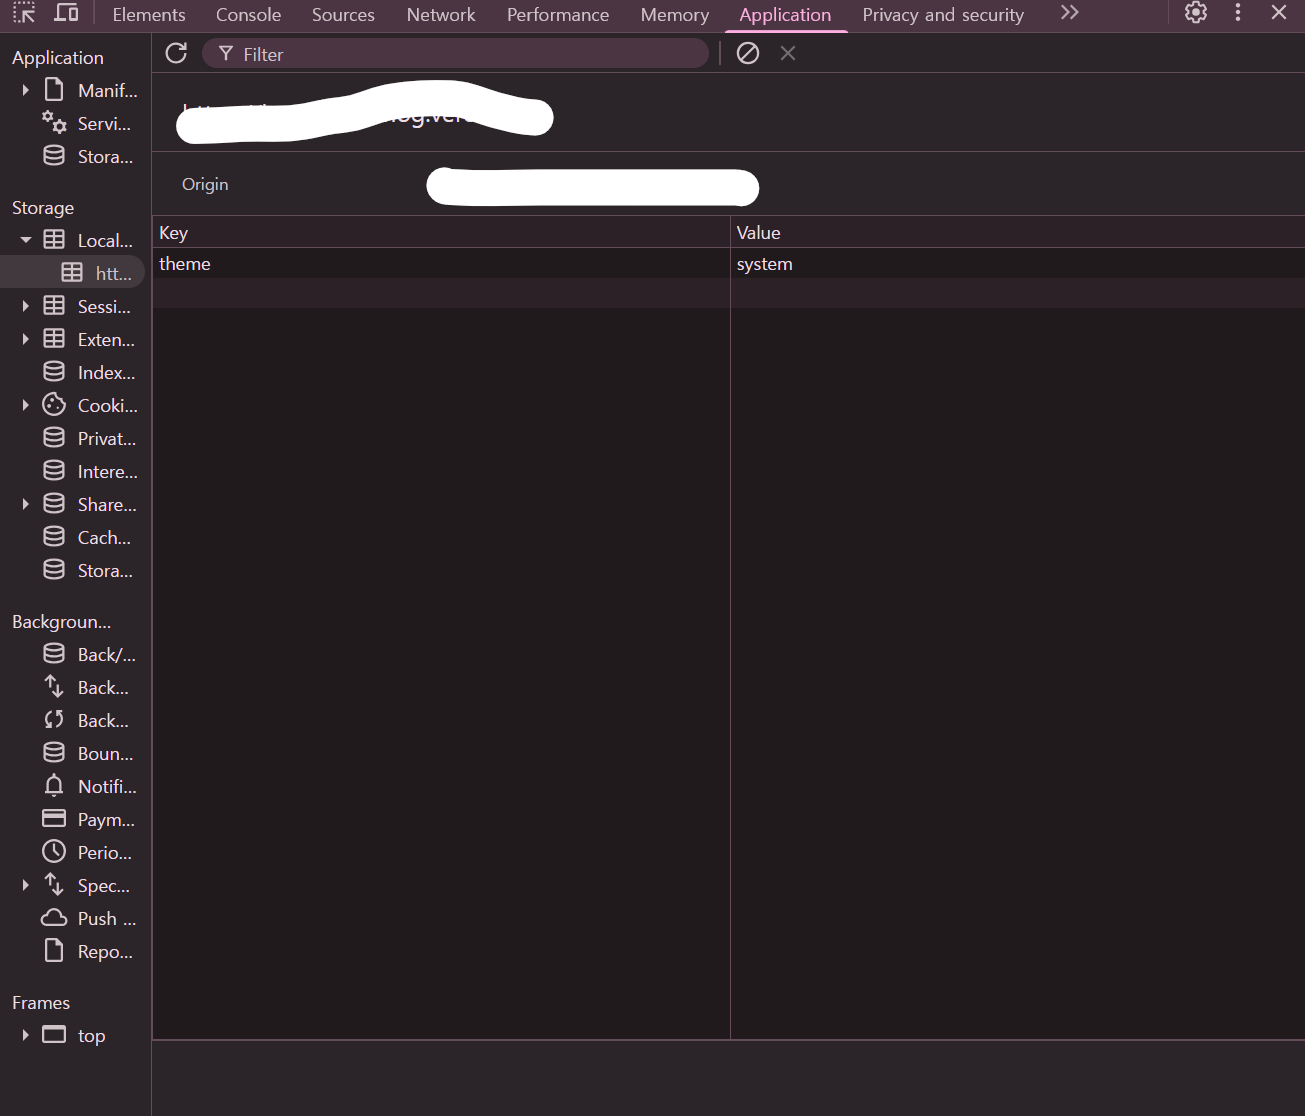Open Private state tokens item
1305x1116 pixels.
pos(89,438)
